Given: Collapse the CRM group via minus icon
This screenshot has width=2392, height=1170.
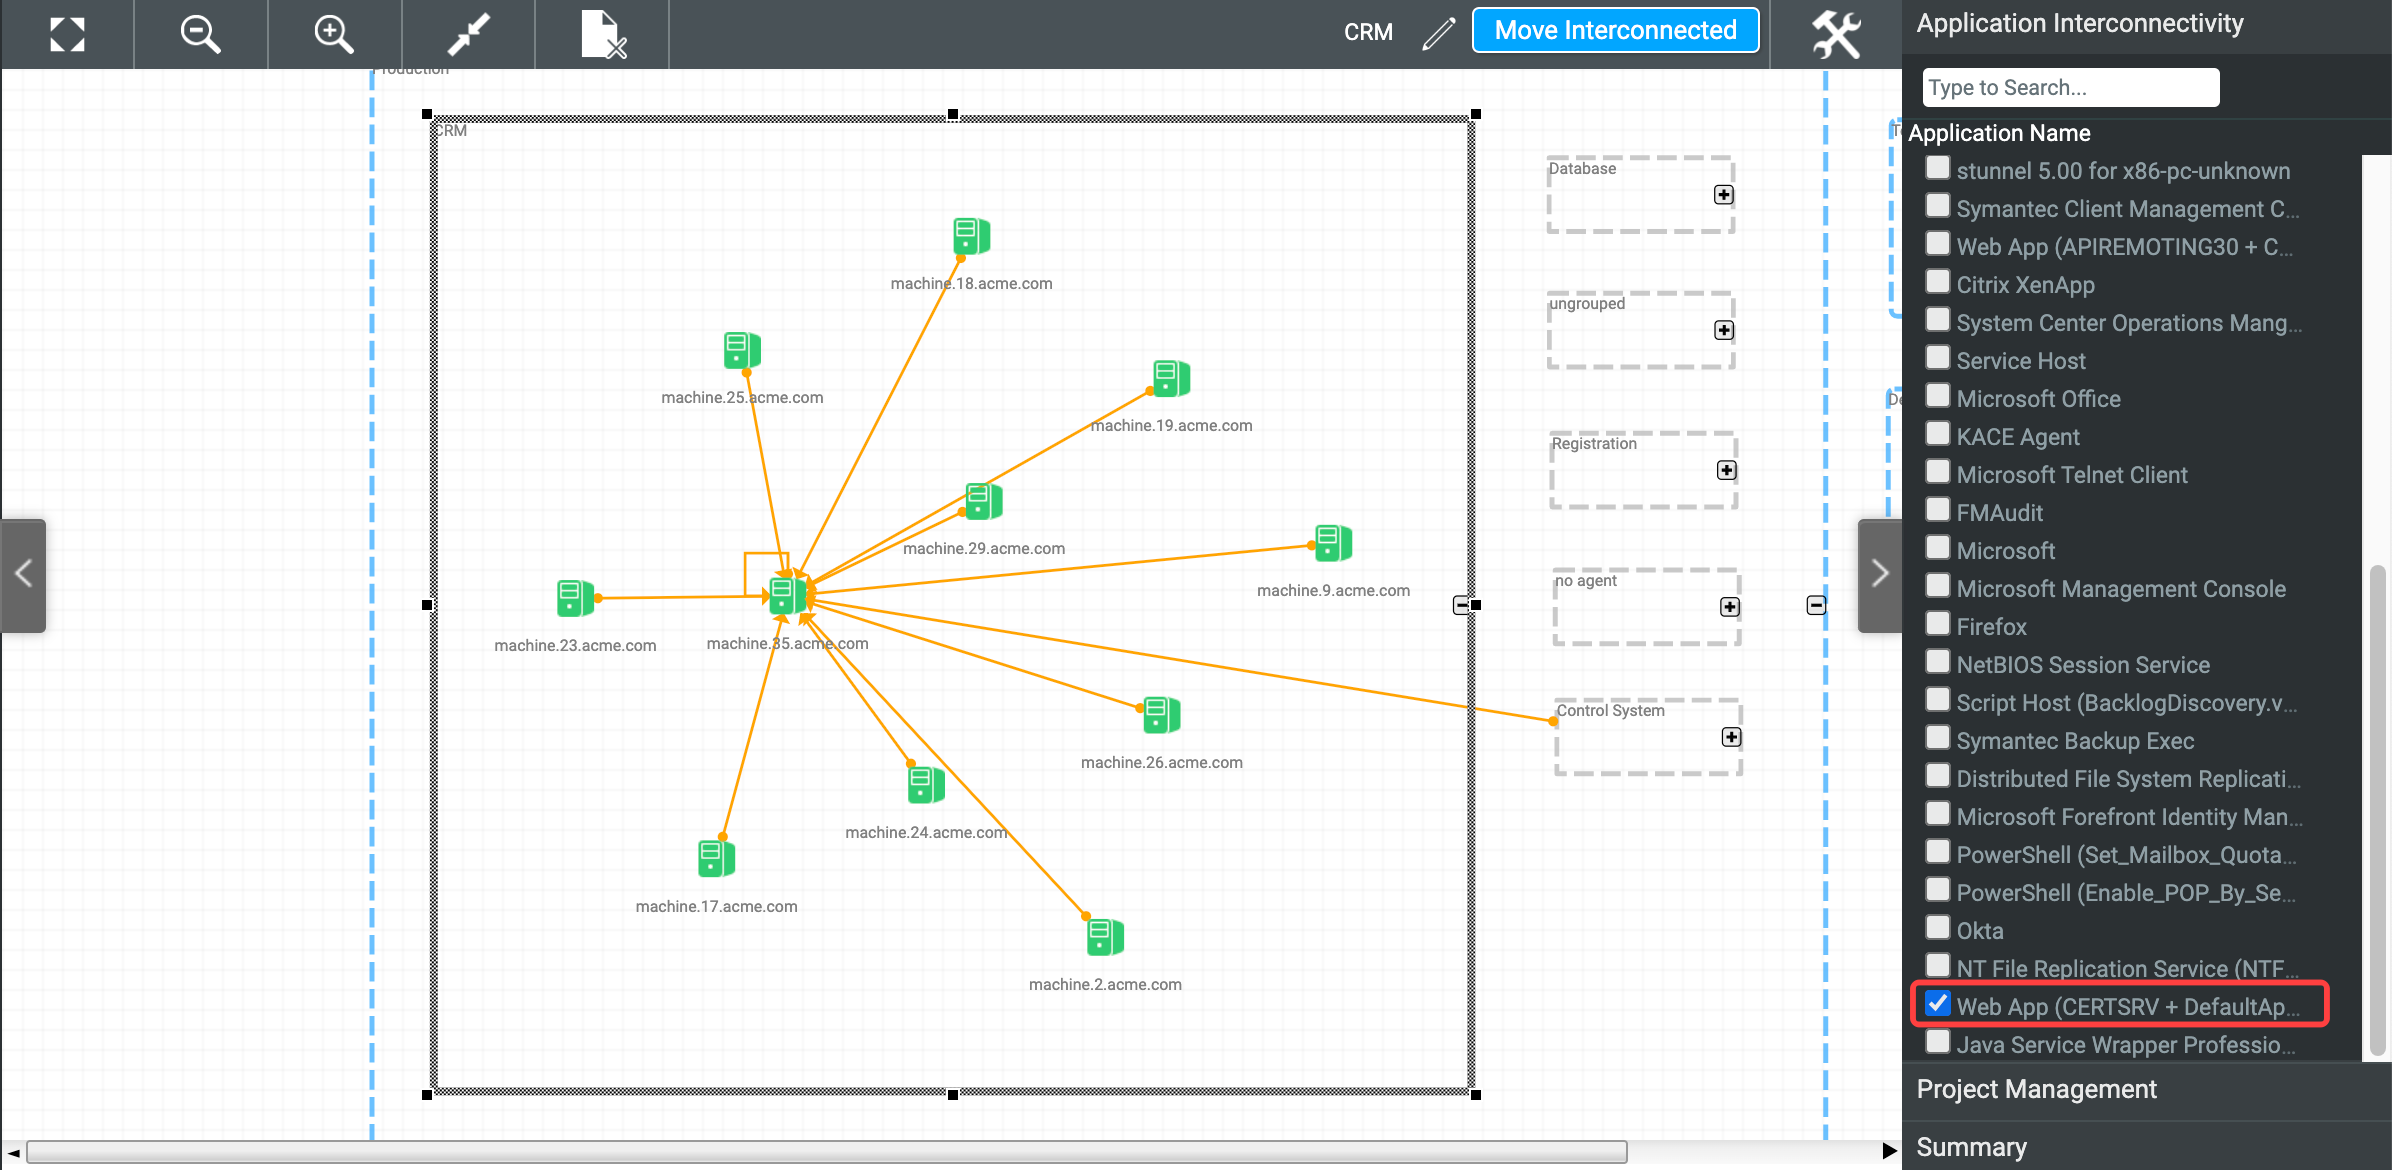Looking at the screenshot, I should pos(1461,604).
